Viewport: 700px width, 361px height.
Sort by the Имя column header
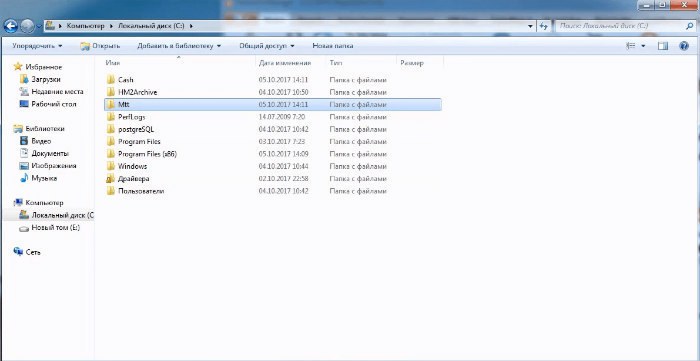pyautogui.click(x=179, y=63)
